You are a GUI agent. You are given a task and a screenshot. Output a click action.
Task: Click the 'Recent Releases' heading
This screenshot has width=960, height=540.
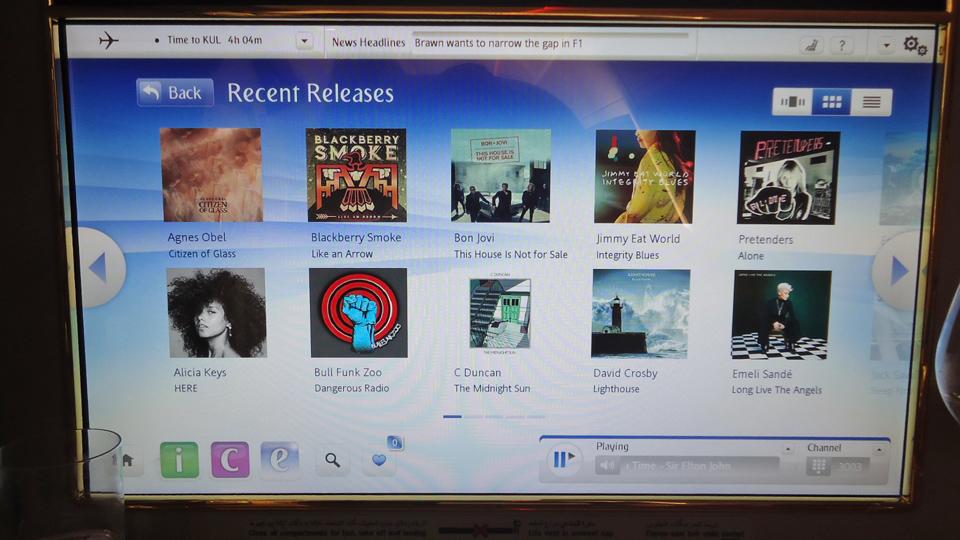(310, 93)
